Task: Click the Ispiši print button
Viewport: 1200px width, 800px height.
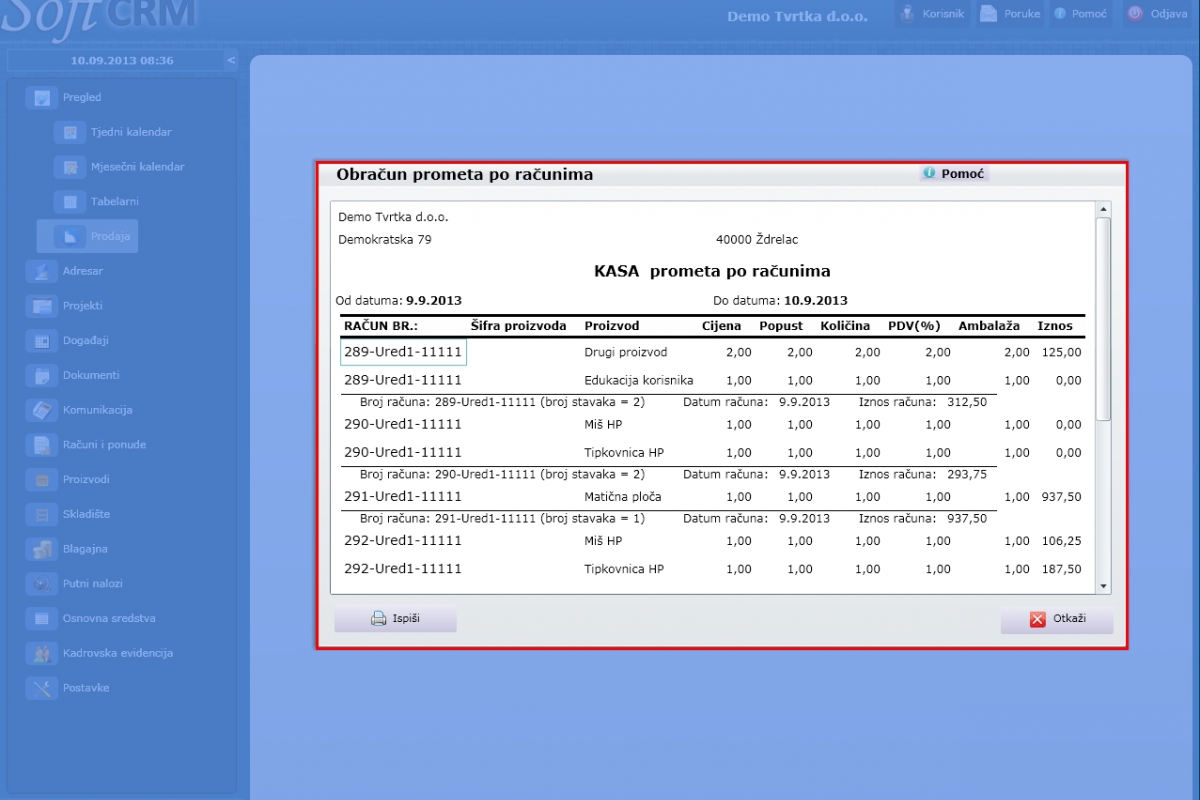Action: (x=395, y=619)
